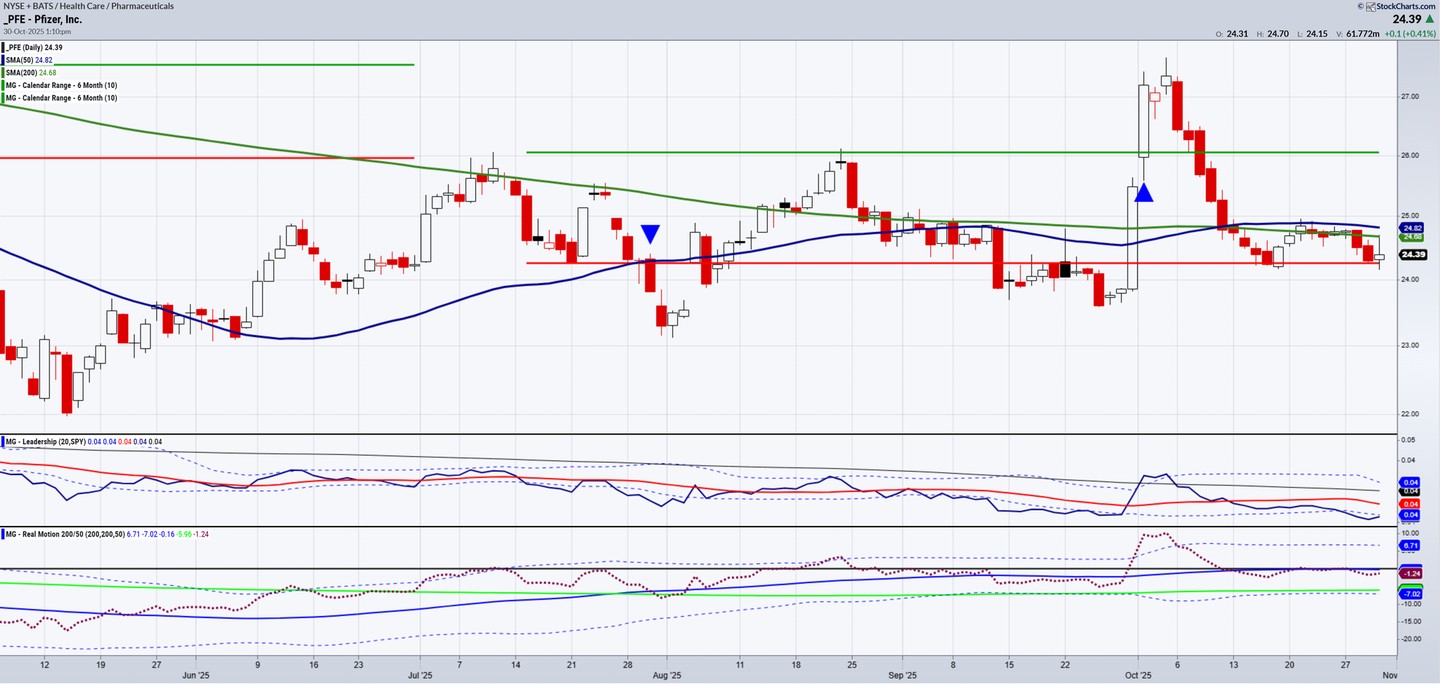Click the upper MG Calendar Range 6 Month legend
Screen dimensions: 1440x684
click(x=62, y=85)
